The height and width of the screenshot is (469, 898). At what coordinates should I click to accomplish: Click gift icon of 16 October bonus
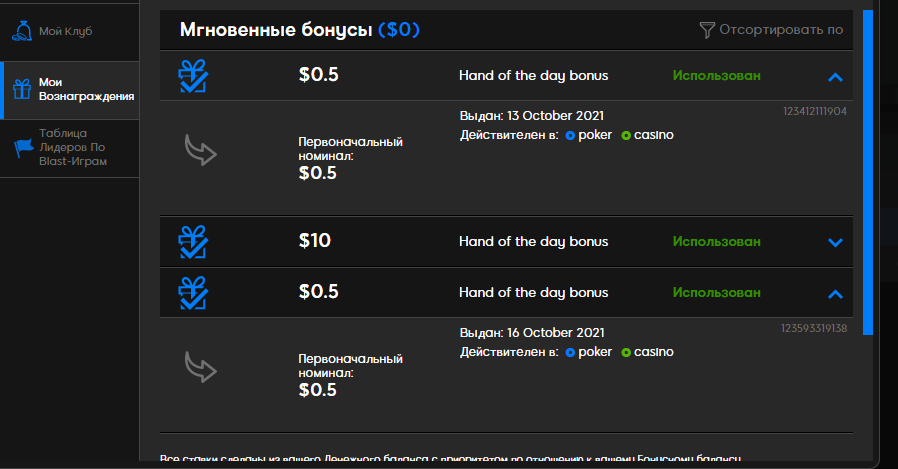pyautogui.click(x=193, y=293)
